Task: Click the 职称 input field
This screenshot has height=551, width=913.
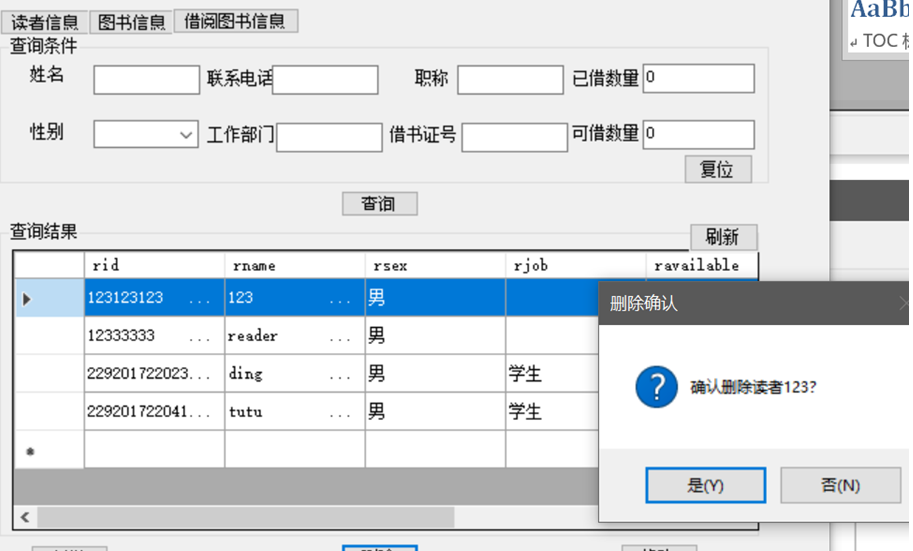Action: click(x=510, y=80)
